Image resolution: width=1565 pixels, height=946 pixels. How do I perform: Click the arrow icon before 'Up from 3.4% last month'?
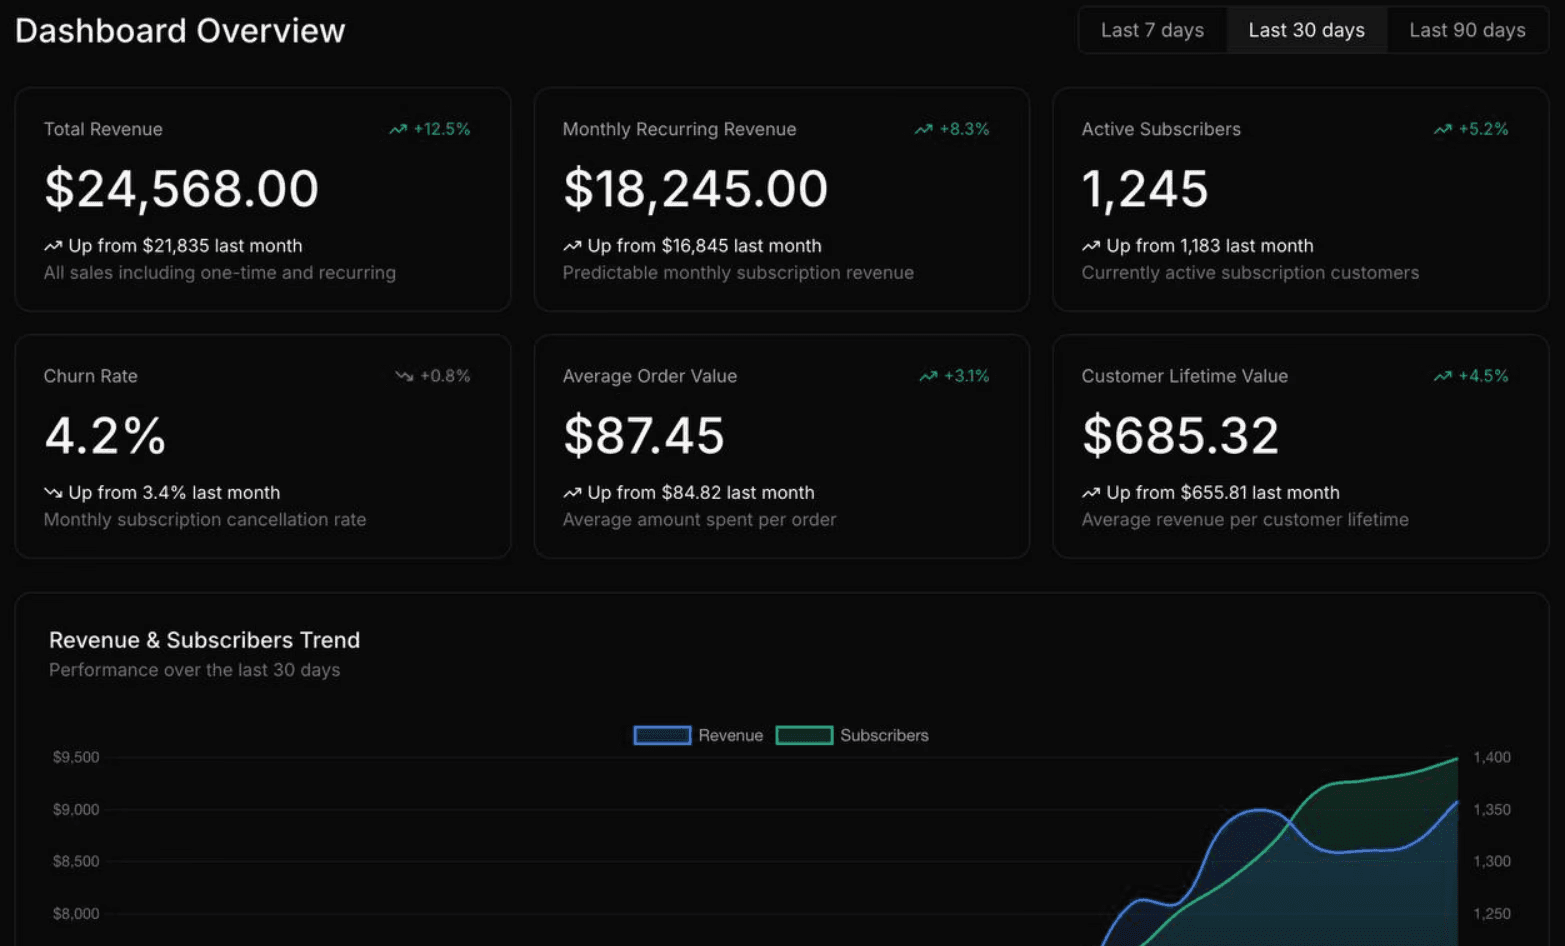[x=53, y=493]
